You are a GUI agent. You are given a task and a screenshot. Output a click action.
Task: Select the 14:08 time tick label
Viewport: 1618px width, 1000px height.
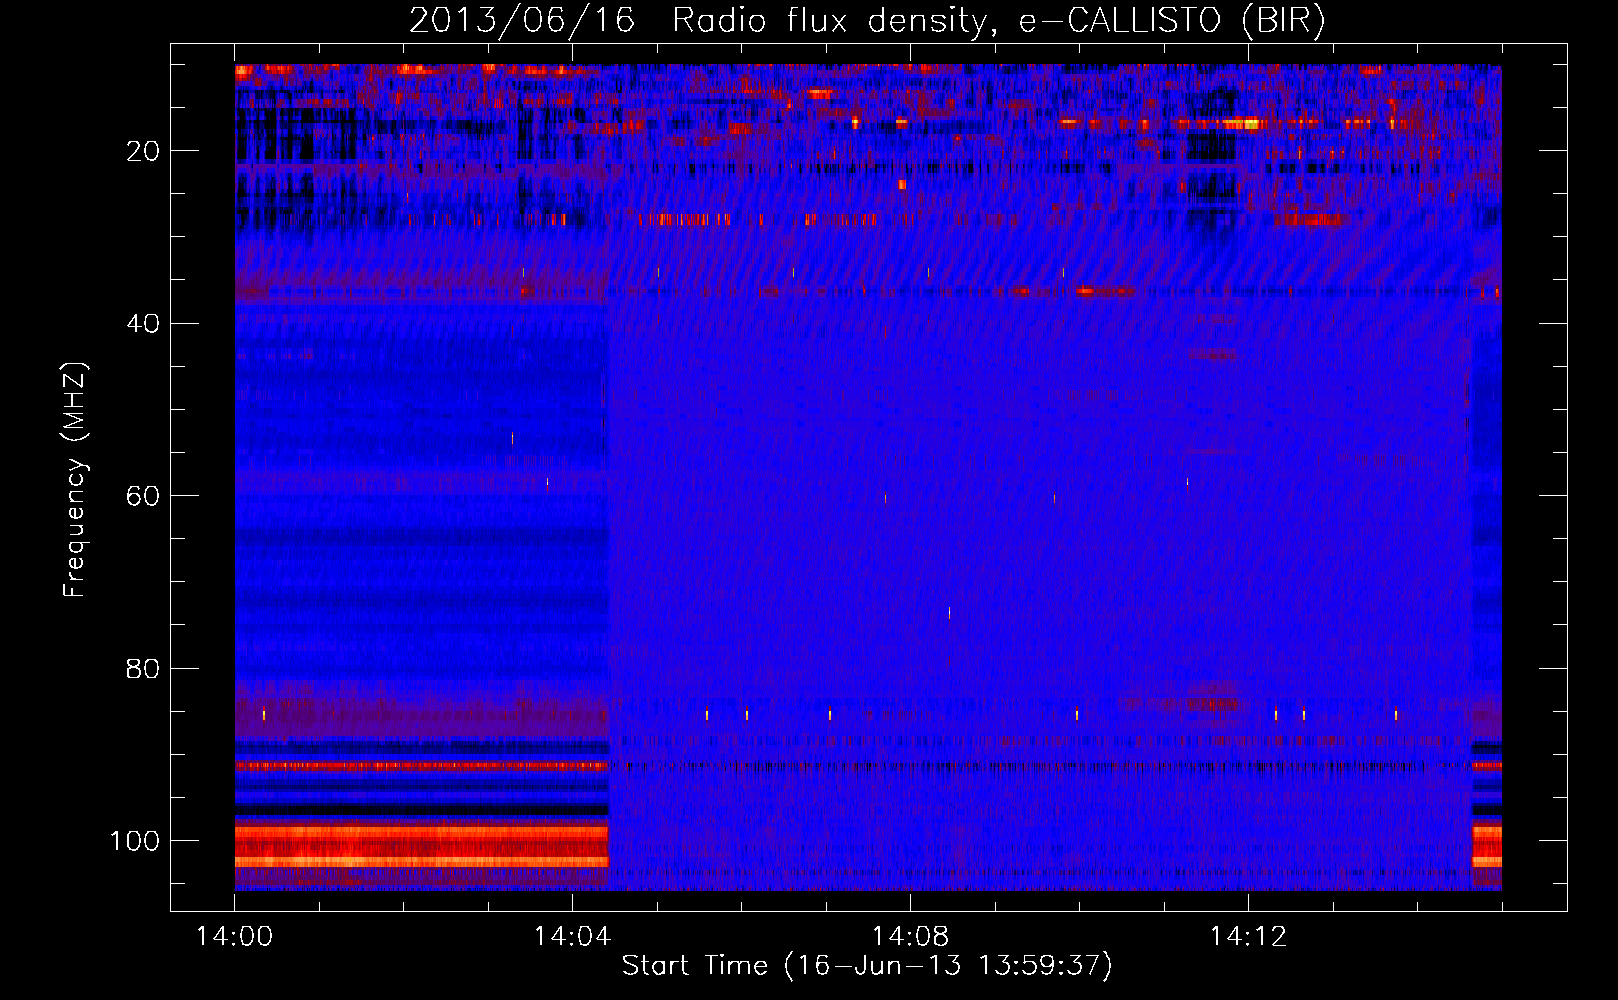click(x=910, y=937)
